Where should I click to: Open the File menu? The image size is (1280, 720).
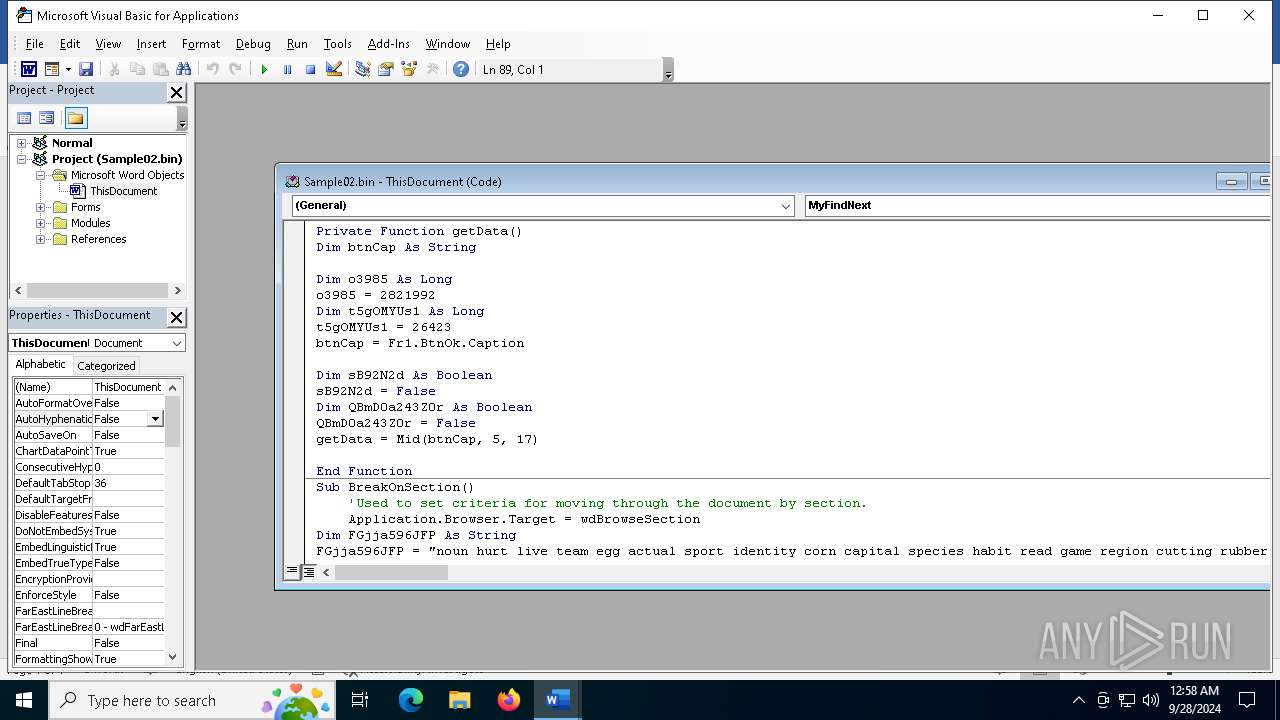34,44
